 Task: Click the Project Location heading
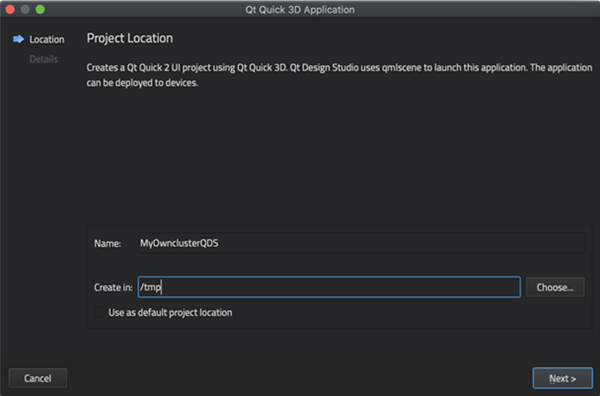click(130, 38)
